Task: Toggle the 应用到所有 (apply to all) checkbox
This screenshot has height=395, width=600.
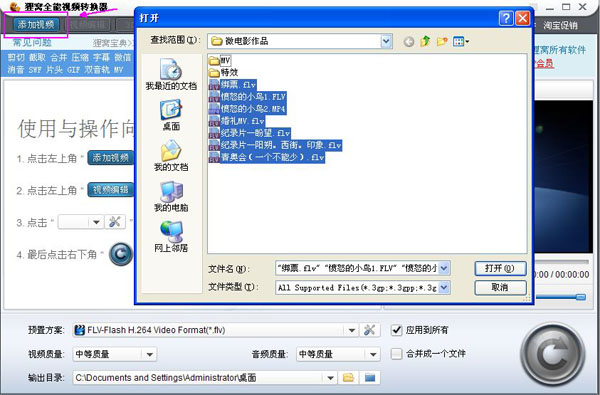Action: 396,330
